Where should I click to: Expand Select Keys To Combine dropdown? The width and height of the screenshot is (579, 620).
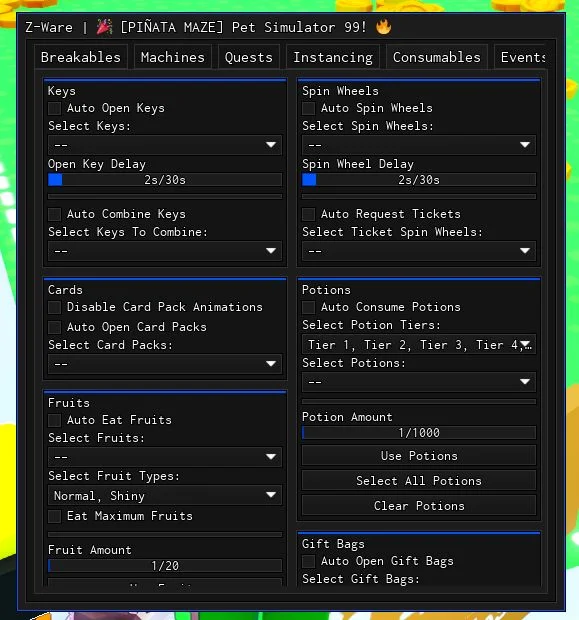coord(165,251)
